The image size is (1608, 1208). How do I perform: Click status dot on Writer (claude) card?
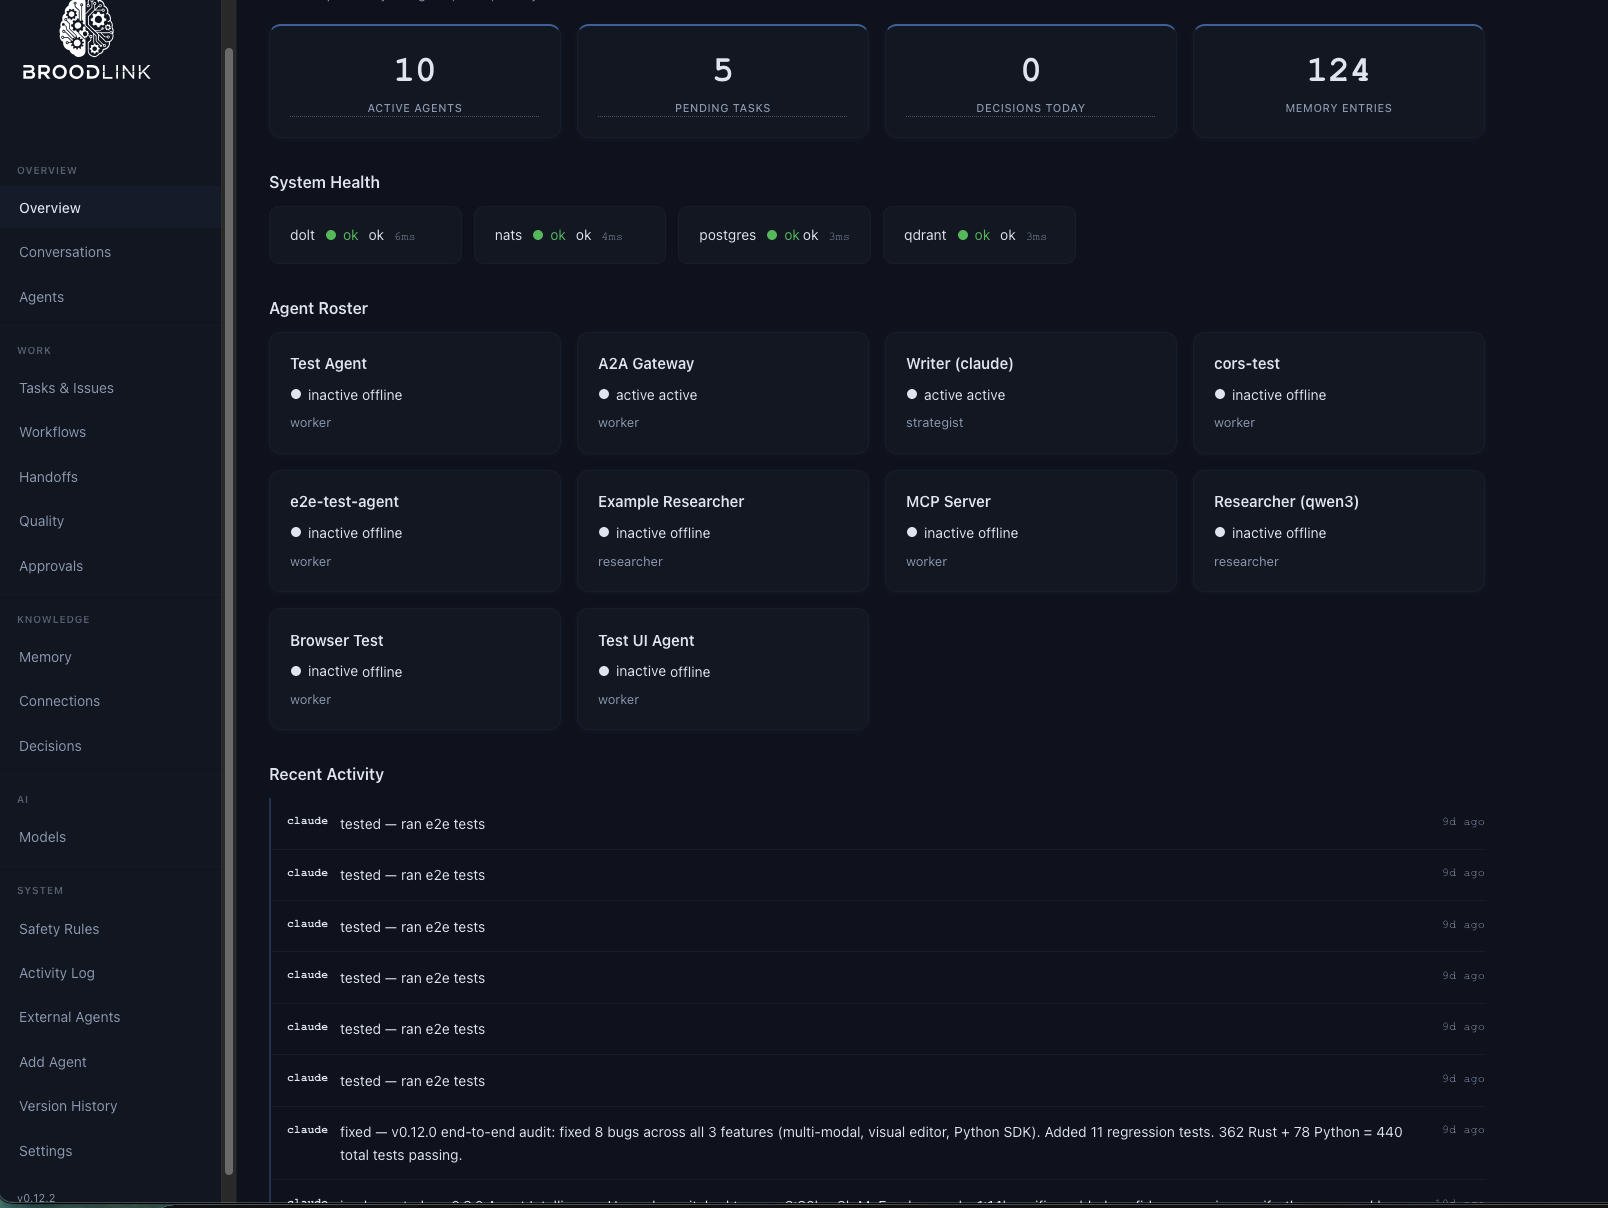[x=912, y=394]
